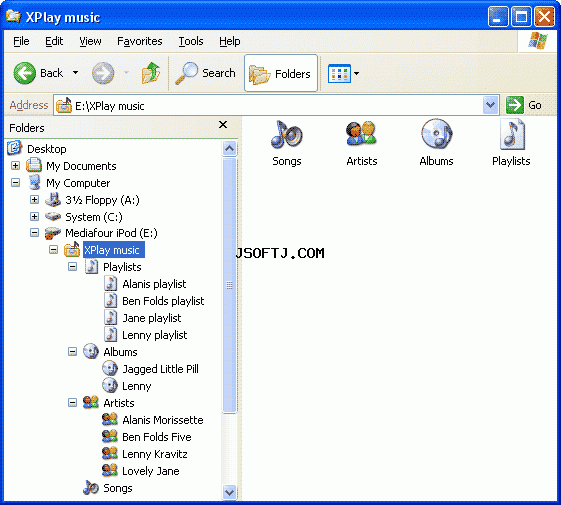Click folder tree scroll up arrow
Viewport: 561px width, 505px height.
[229, 148]
